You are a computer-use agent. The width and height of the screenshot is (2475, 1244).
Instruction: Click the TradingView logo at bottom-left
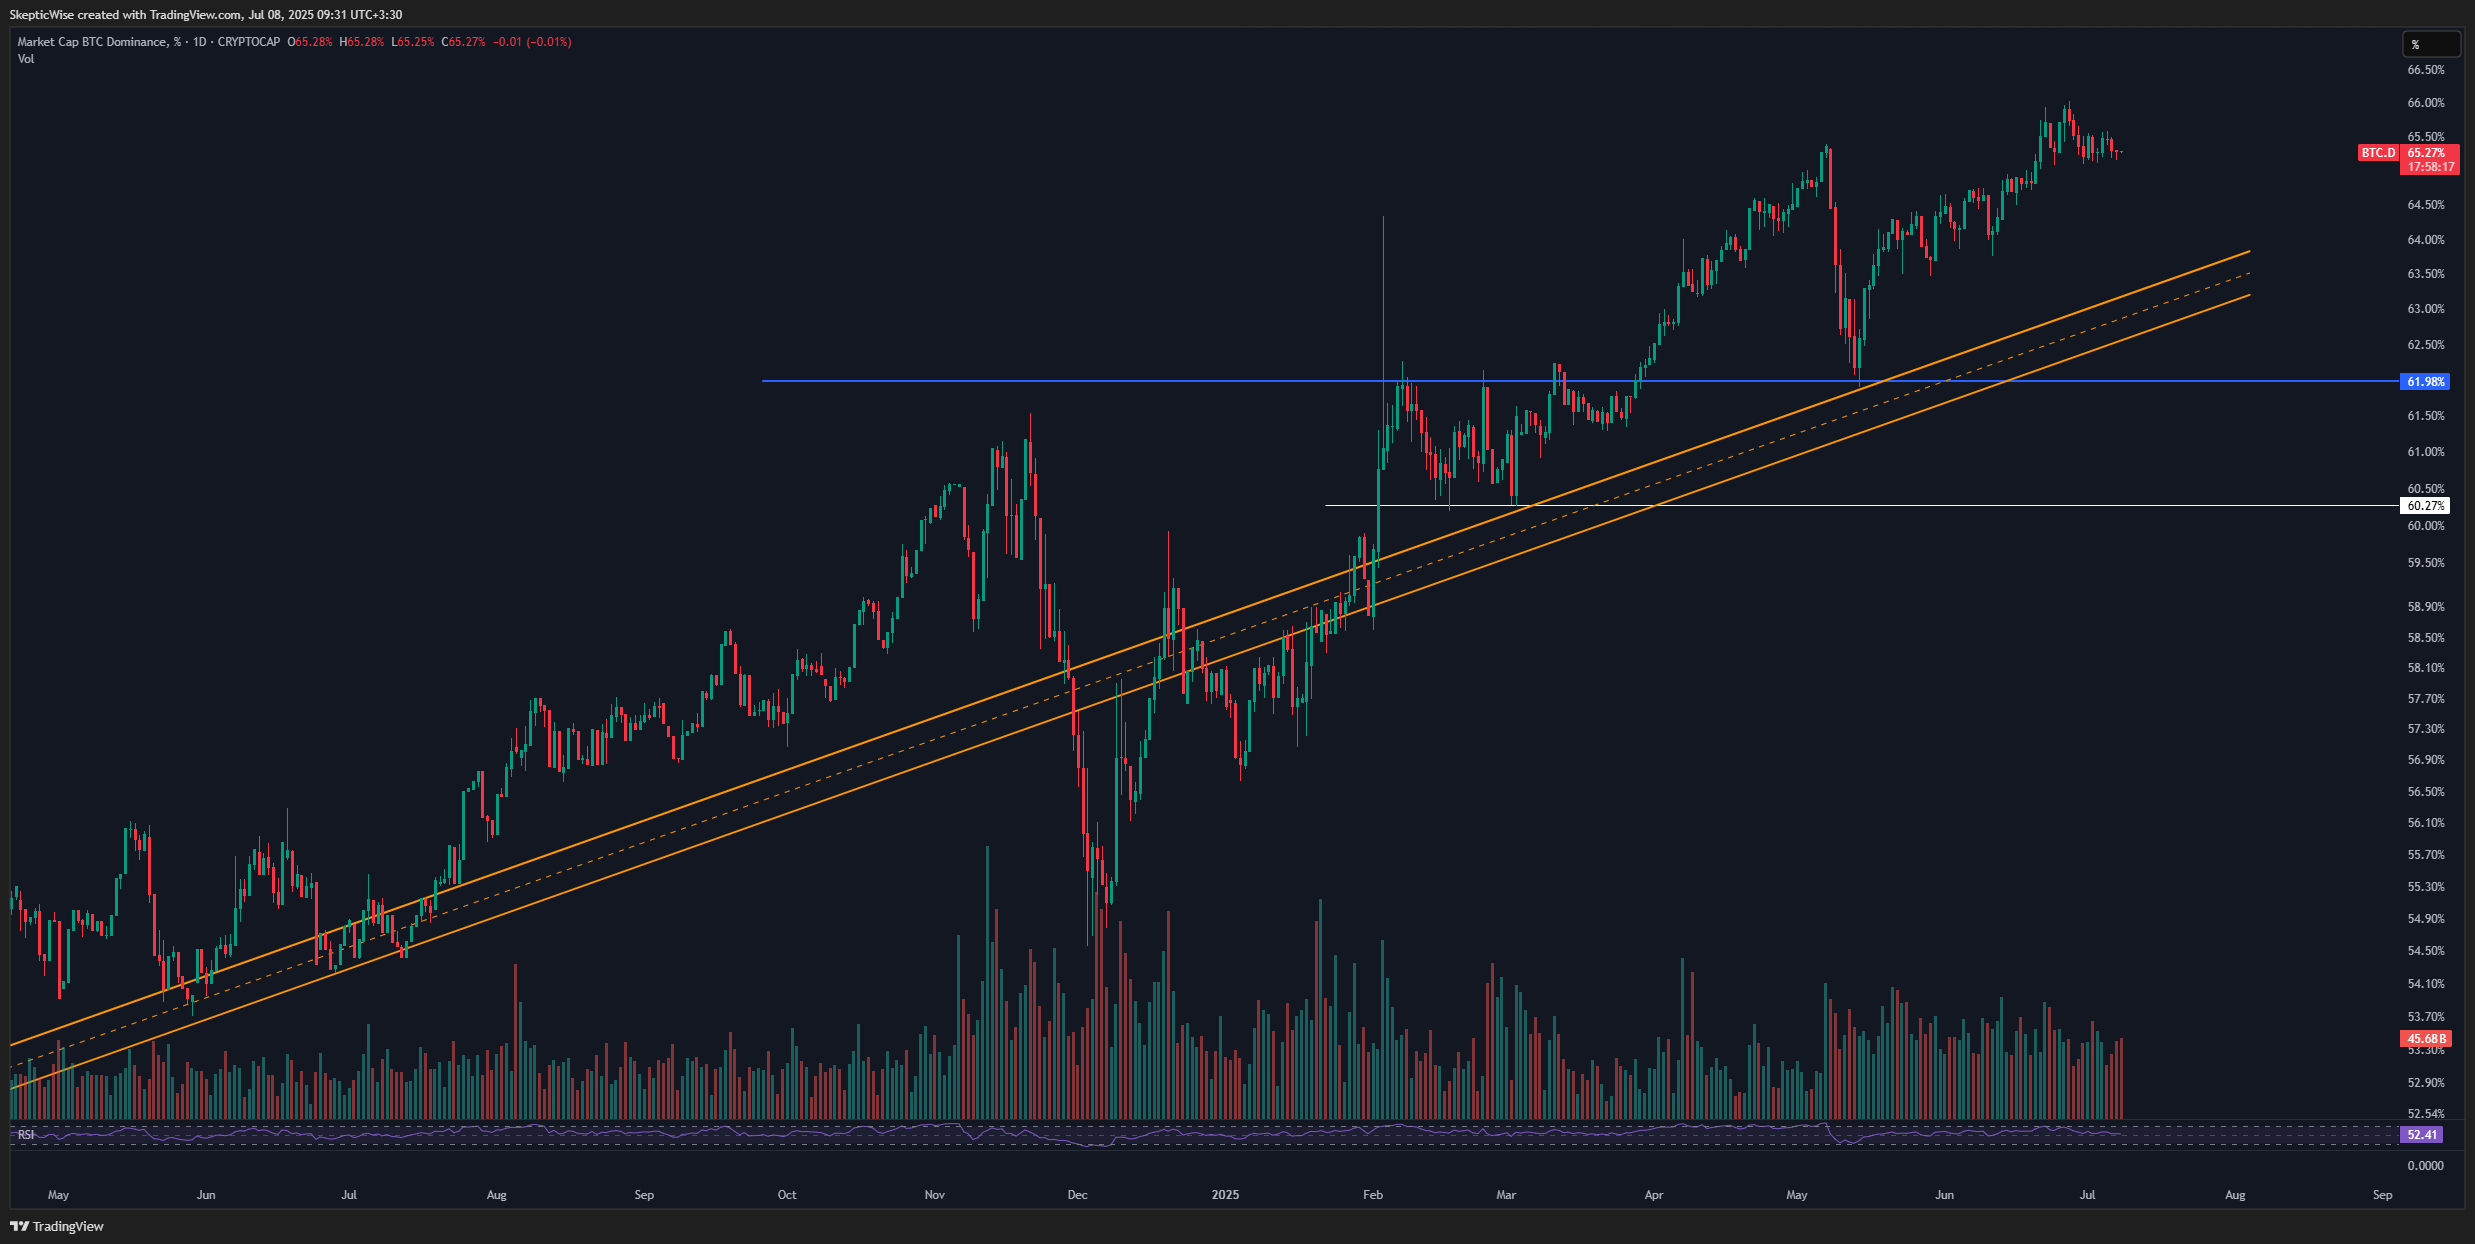coord(57,1226)
